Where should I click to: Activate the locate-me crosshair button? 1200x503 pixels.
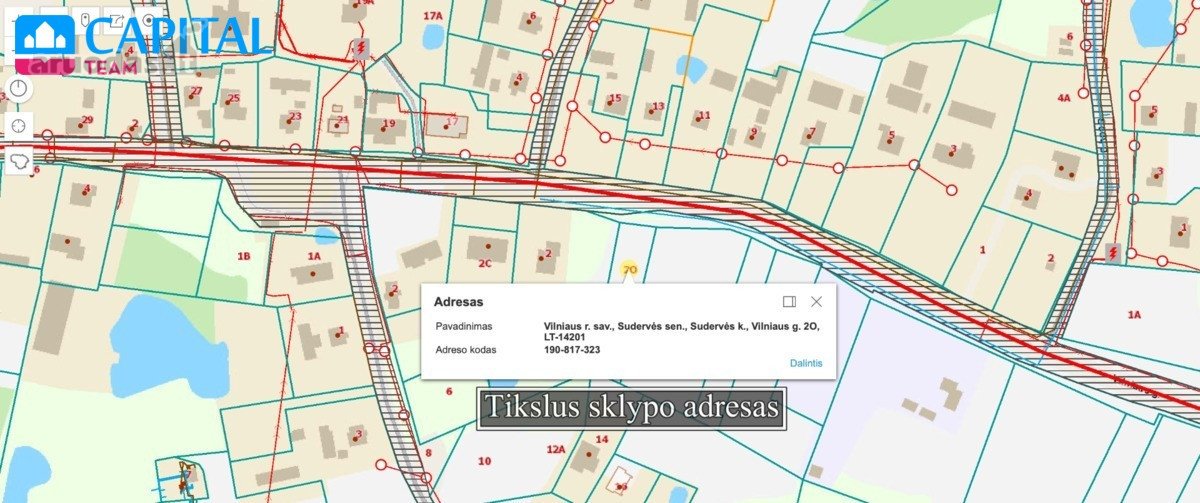(19, 126)
